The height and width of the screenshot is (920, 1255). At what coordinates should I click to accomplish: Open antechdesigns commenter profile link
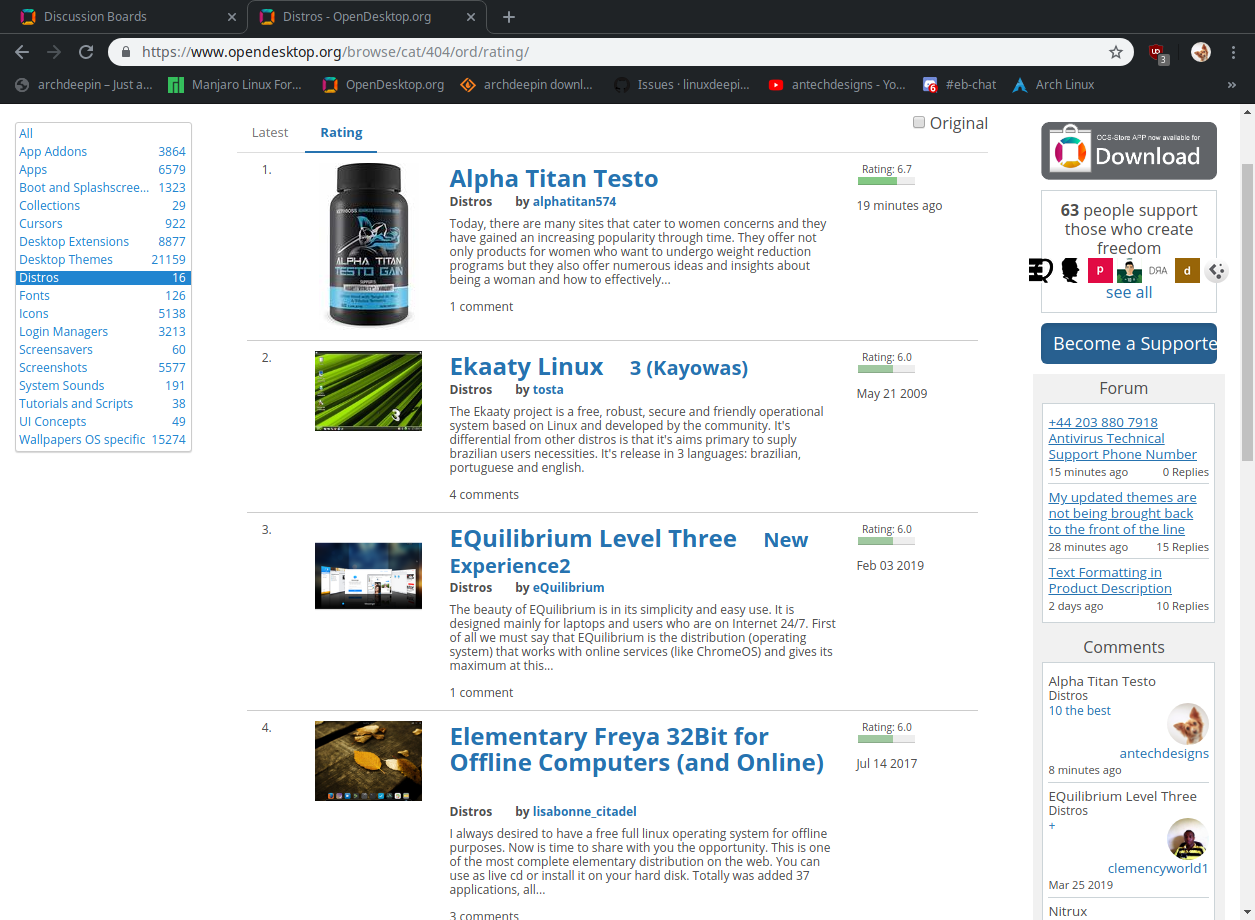coord(1164,753)
